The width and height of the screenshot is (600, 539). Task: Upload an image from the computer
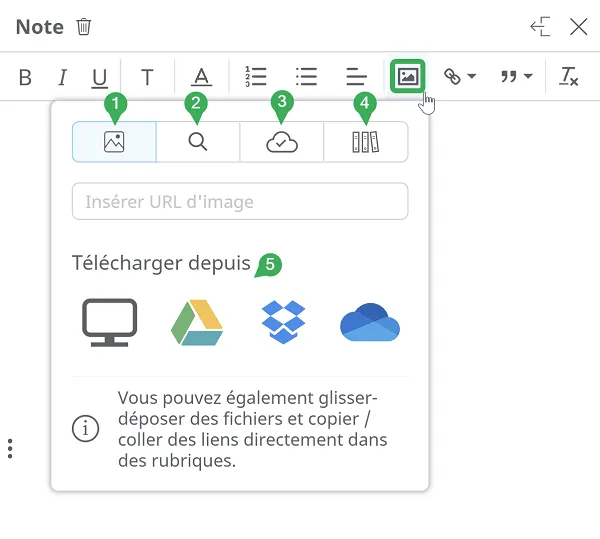109,322
